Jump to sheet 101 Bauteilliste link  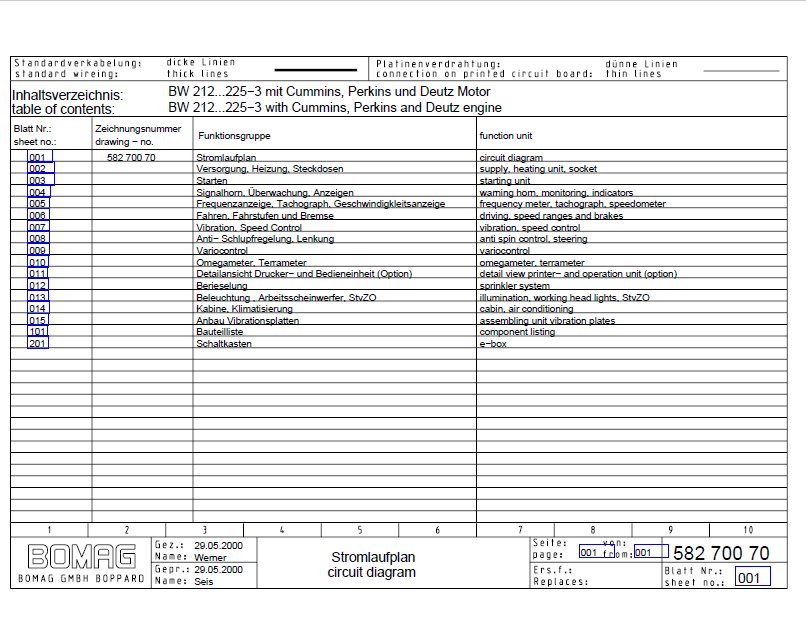38,332
